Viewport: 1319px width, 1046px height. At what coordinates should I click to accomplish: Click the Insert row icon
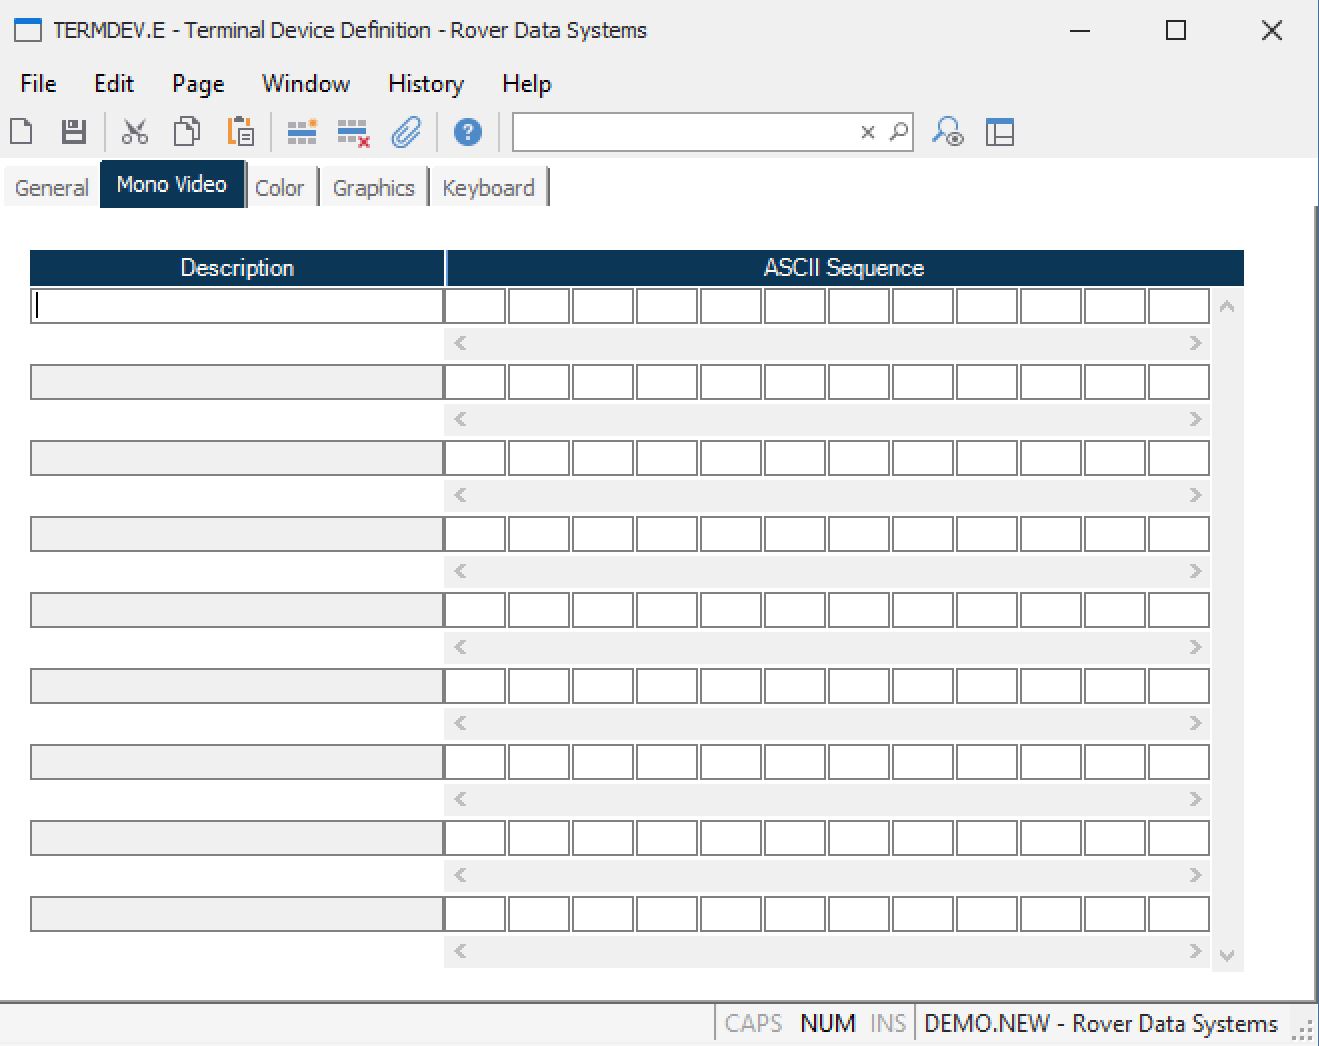point(301,132)
